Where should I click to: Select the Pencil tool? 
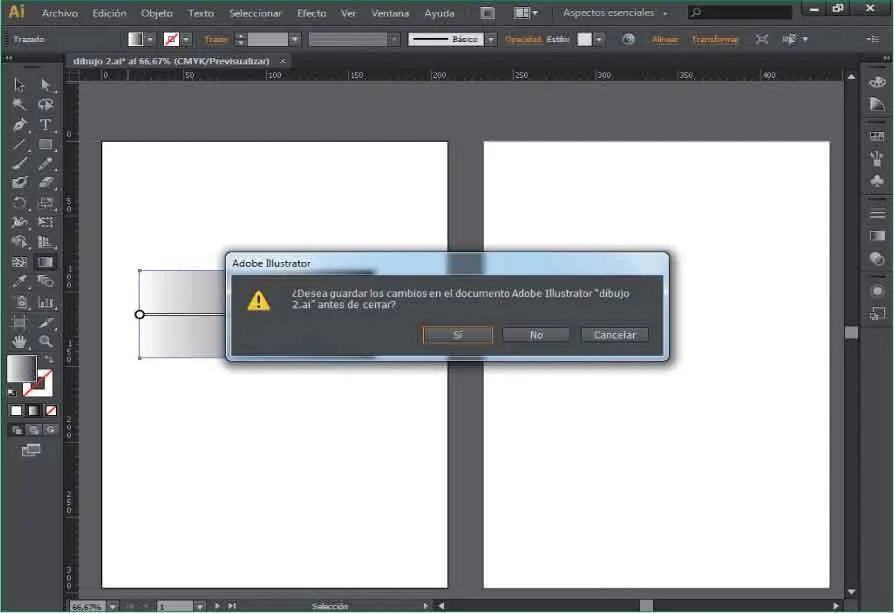point(46,164)
